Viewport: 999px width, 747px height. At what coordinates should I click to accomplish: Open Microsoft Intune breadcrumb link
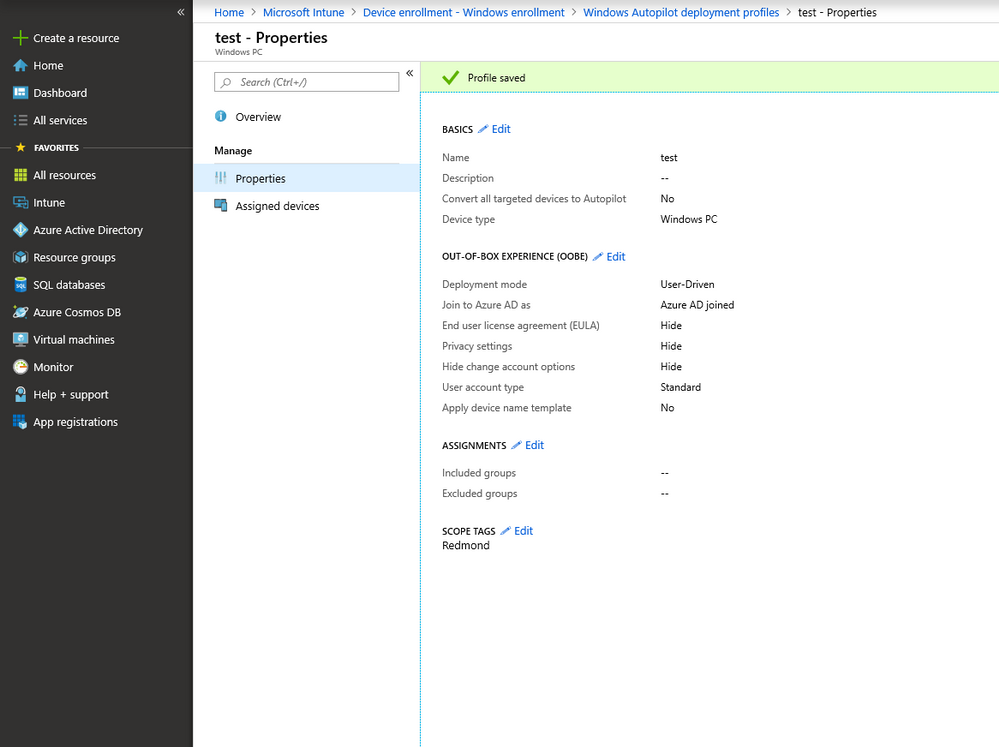[303, 12]
